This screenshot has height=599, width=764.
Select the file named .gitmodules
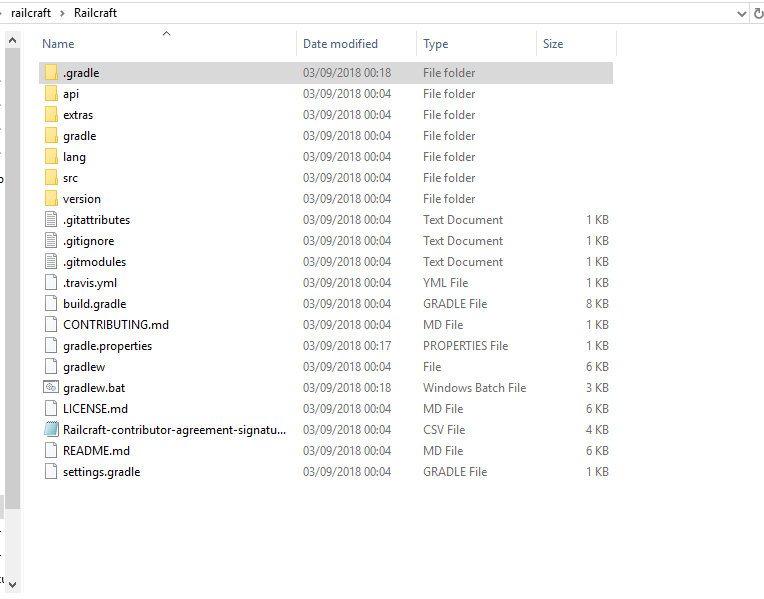pyautogui.click(x=95, y=262)
